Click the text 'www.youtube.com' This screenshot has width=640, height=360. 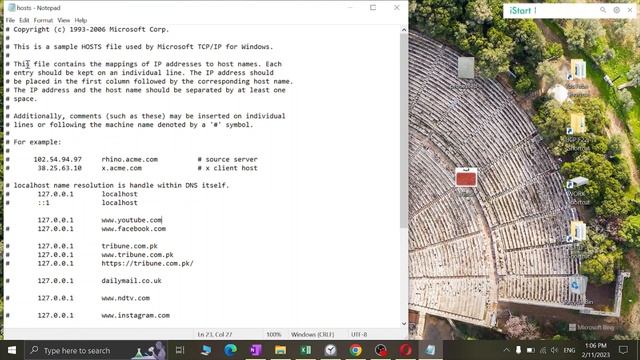pos(131,220)
